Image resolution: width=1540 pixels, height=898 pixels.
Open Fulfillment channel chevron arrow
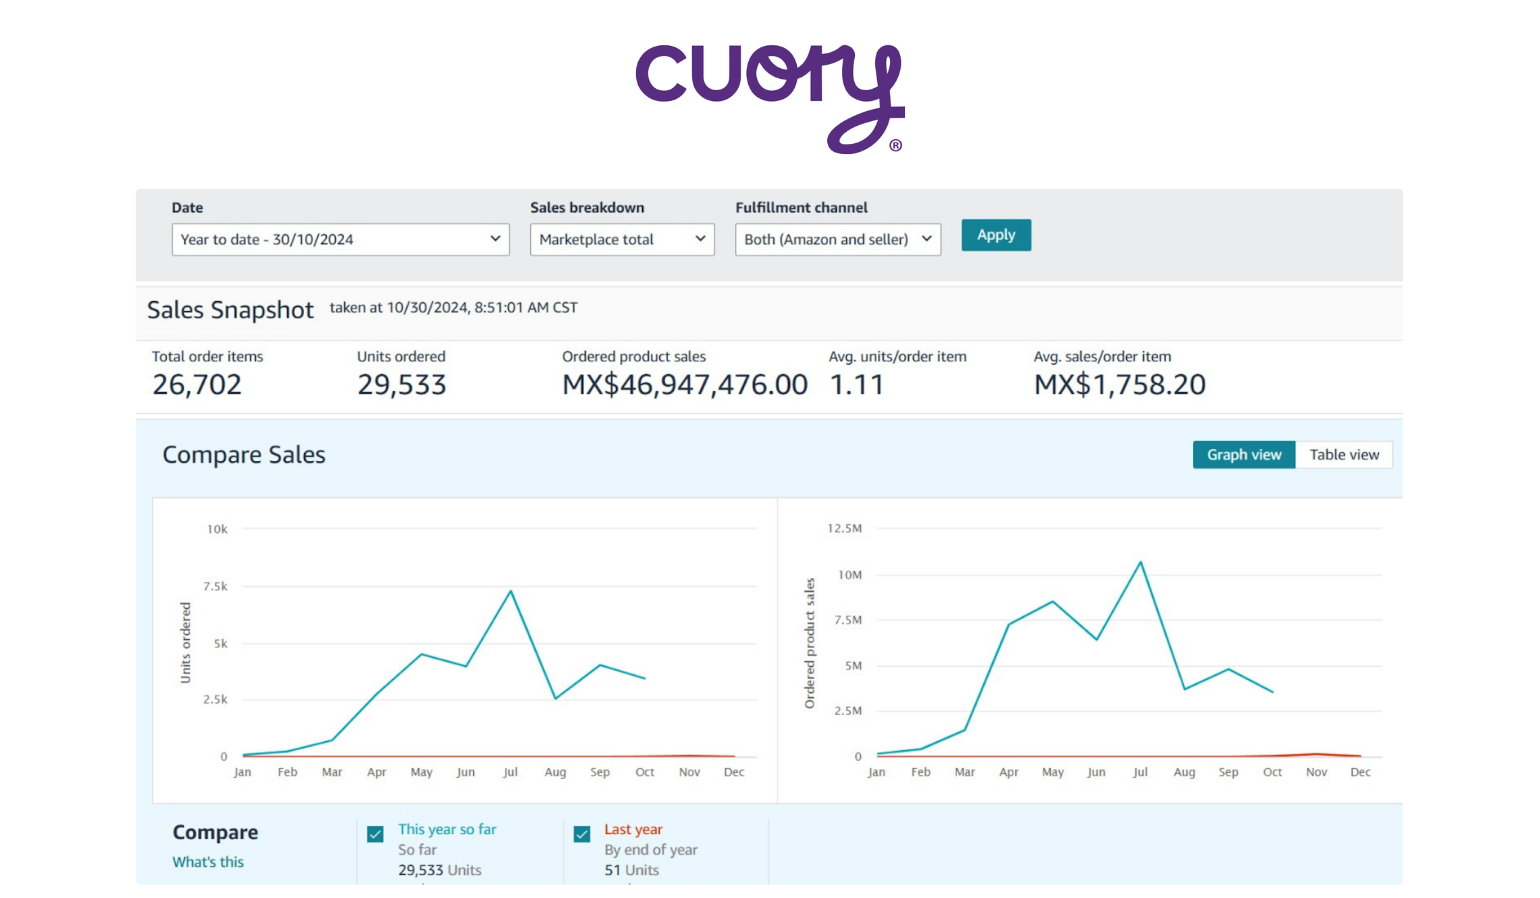(925, 239)
